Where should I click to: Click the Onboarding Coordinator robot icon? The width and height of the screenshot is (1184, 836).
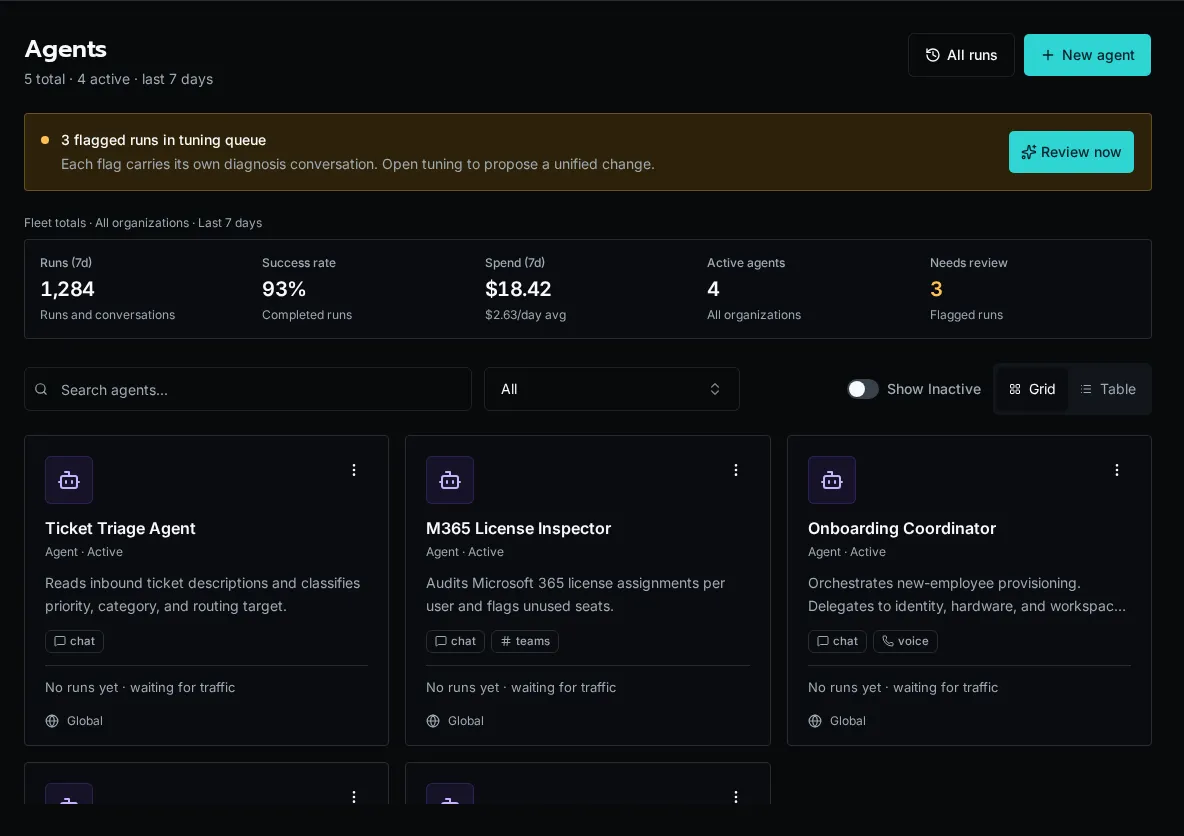(831, 480)
